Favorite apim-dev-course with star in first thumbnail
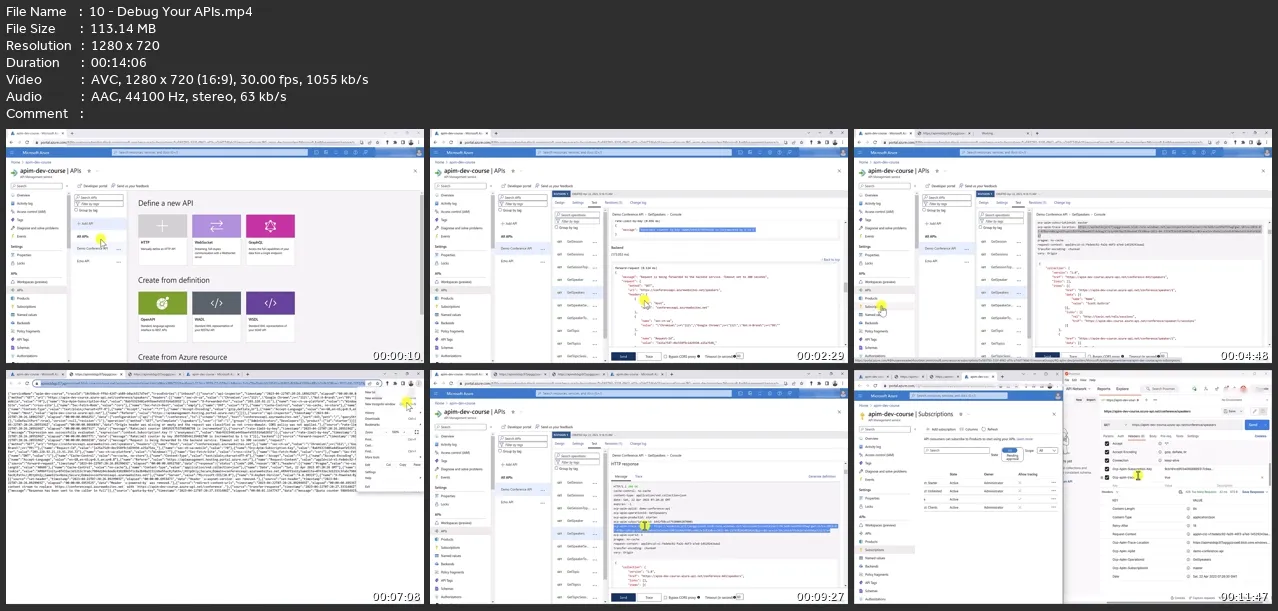This screenshot has width=1278, height=611. coord(89,171)
